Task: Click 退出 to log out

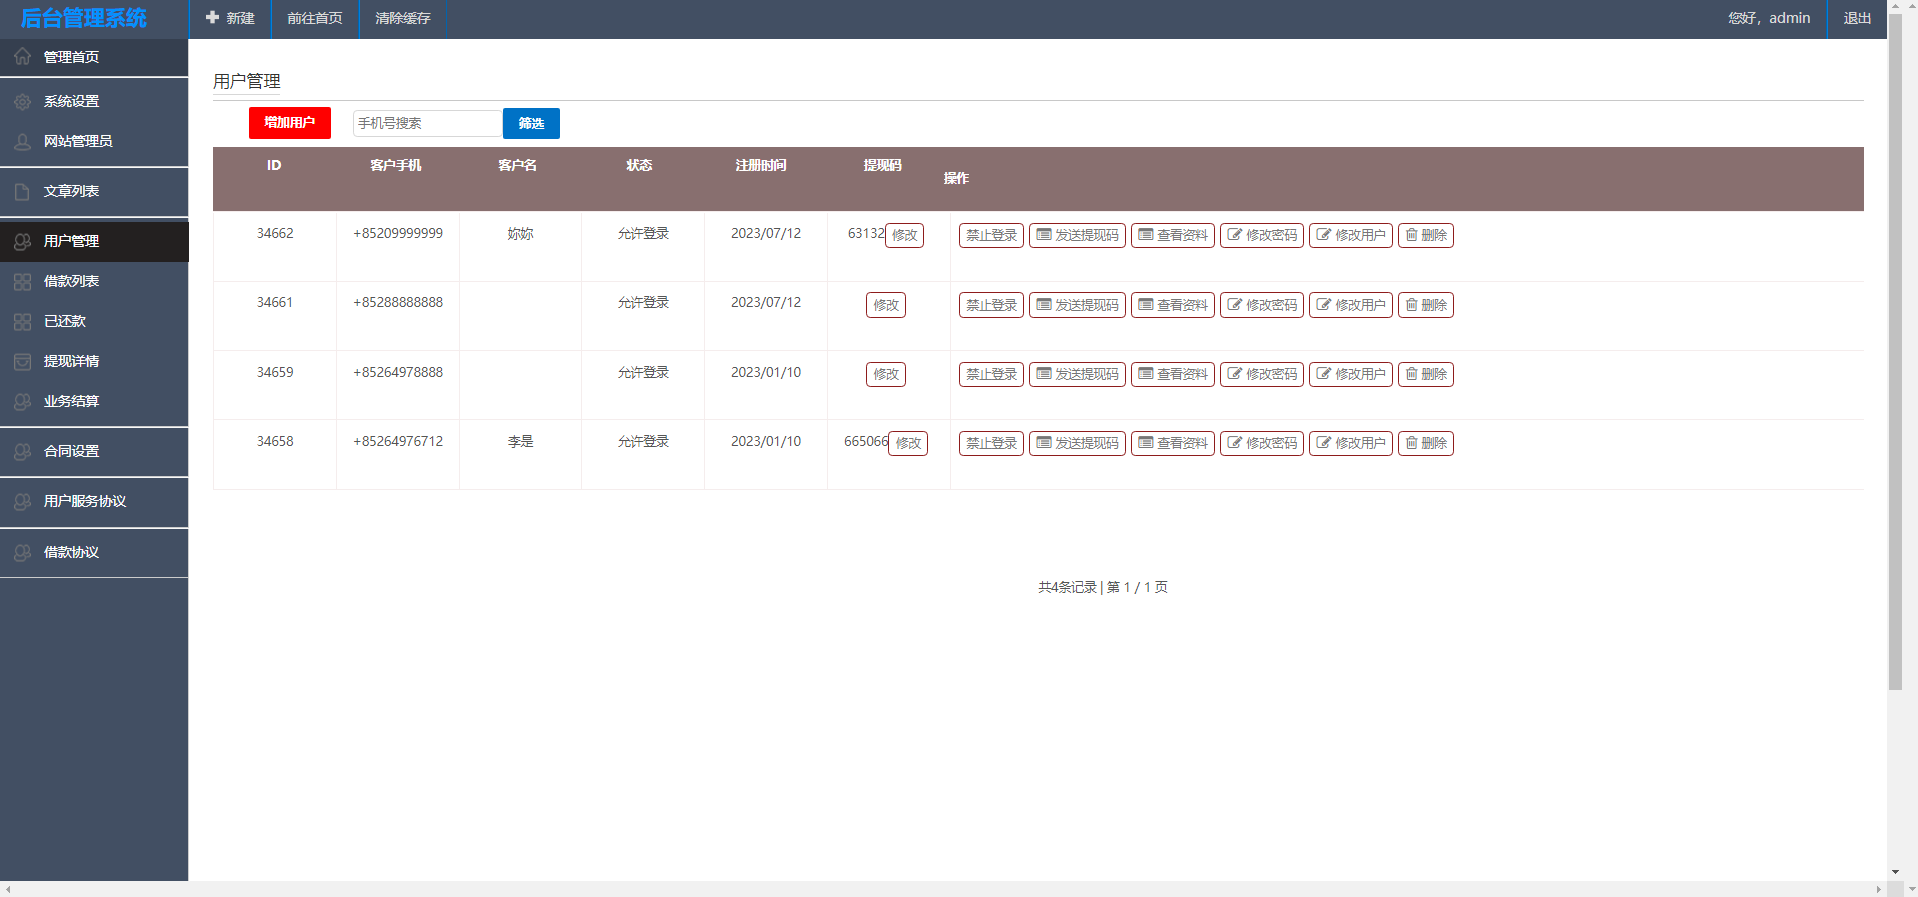Action: tap(1857, 18)
